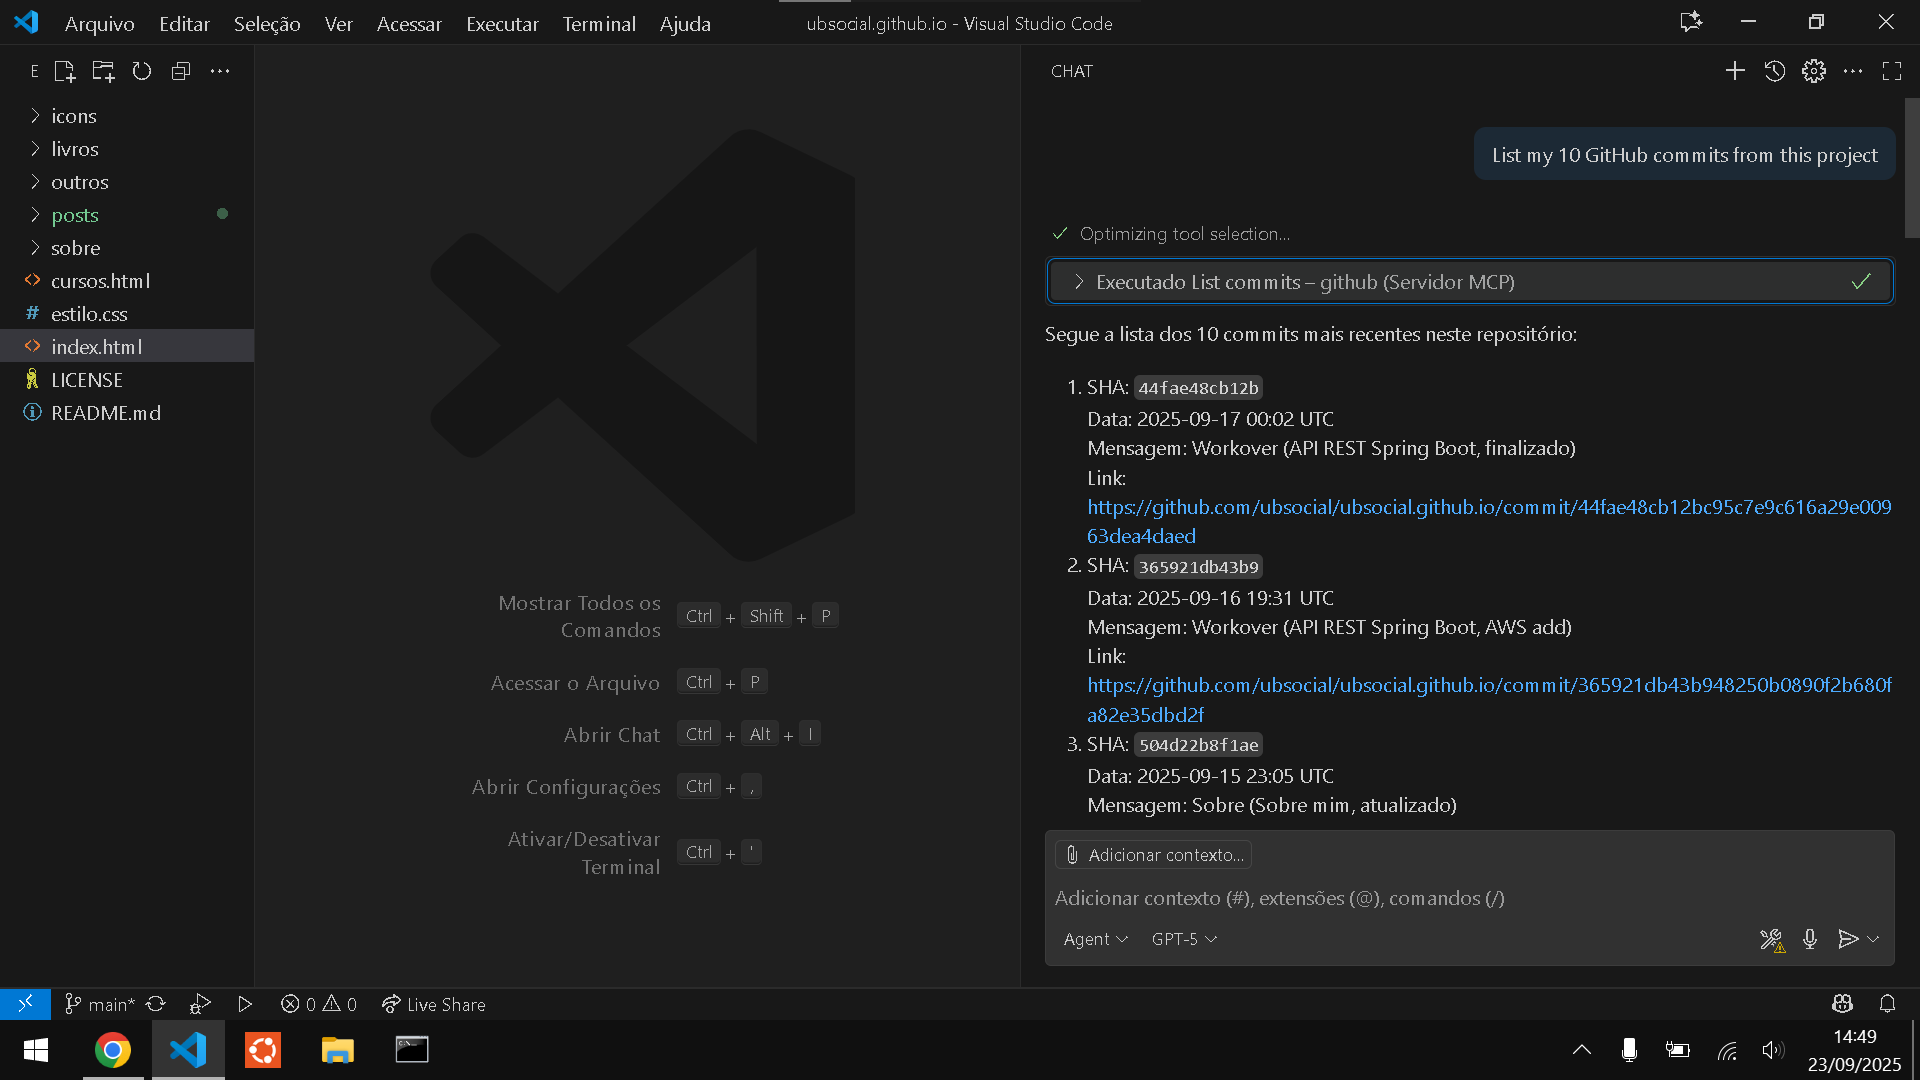Open the Executar menu
Image resolution: width=1920 pixels, height=1080 pixels.
pyautogui.click(x=502, y=23)
